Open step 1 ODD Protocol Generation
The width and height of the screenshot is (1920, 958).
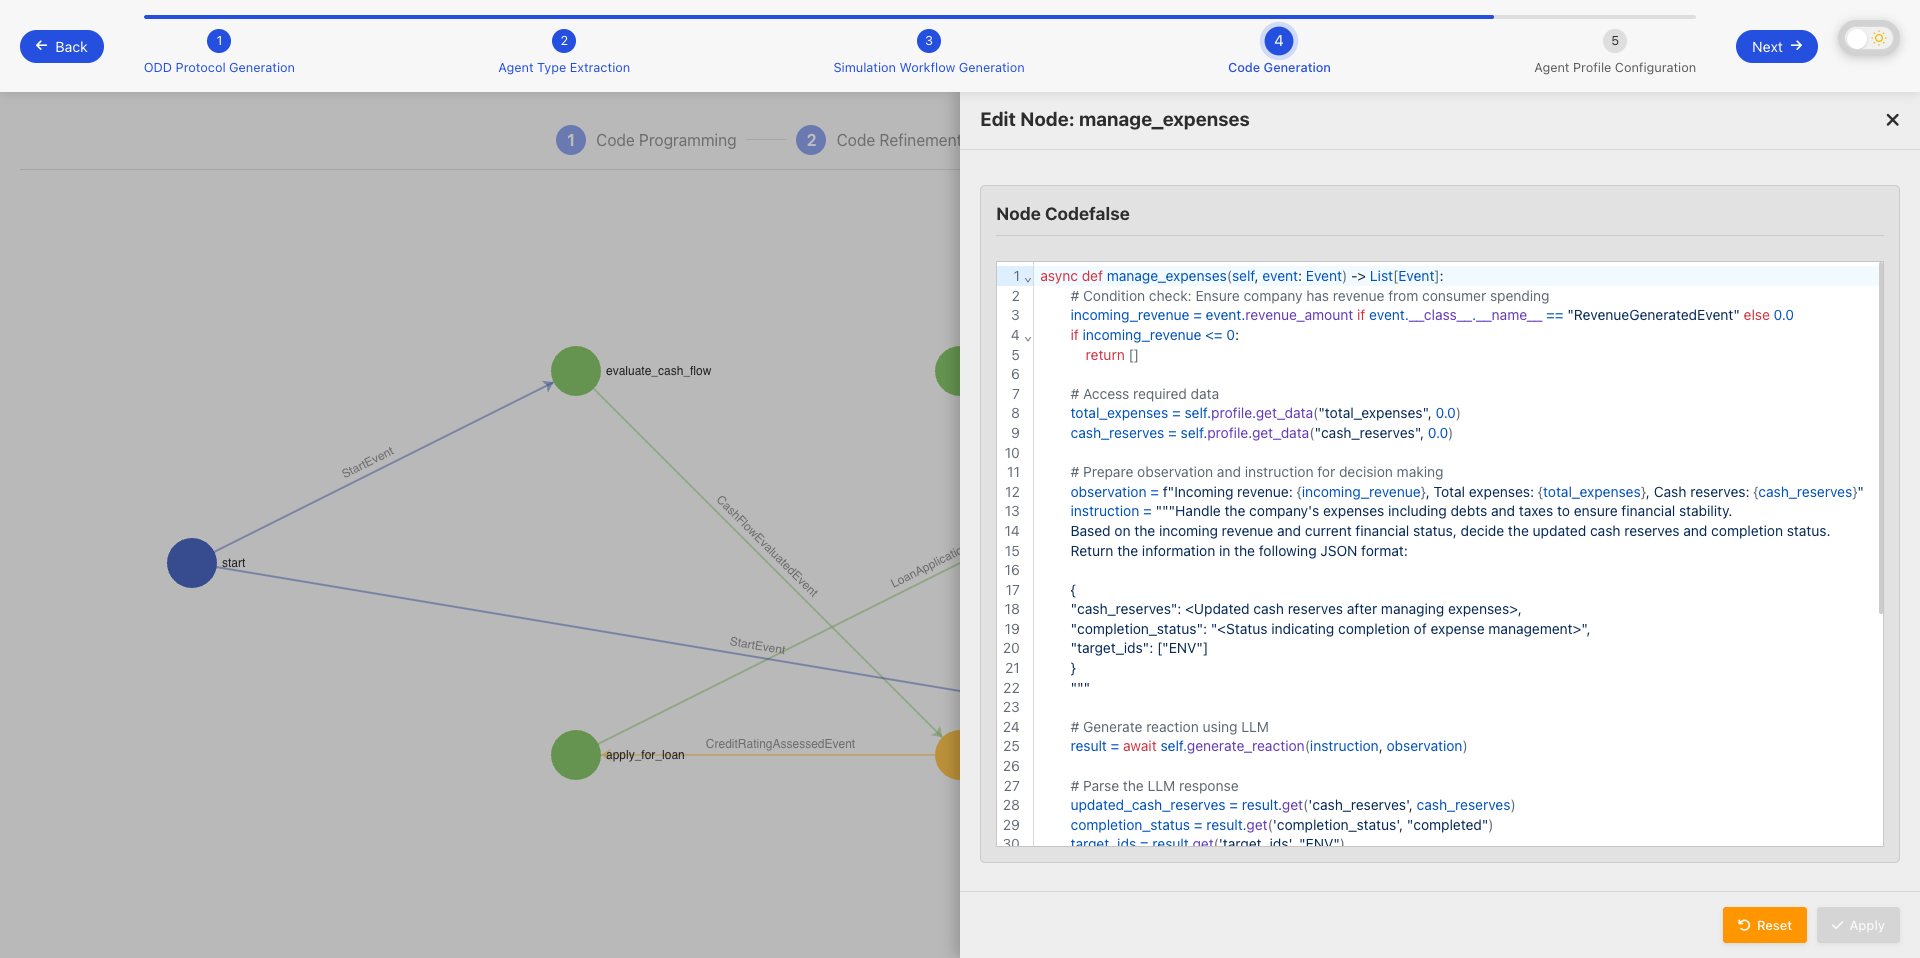coord(219,52)
